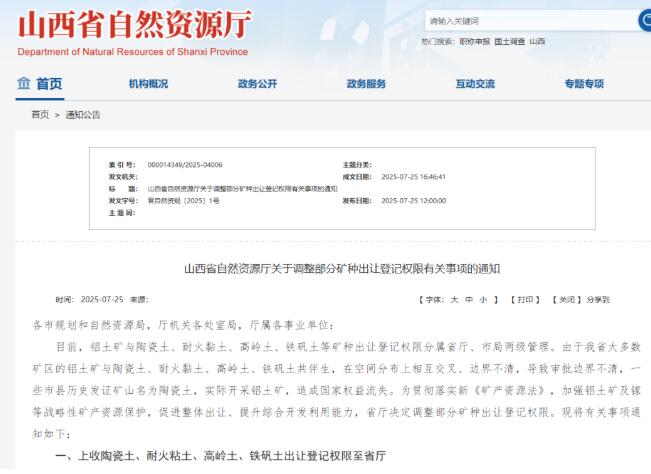Click the document title in the info box
Viewport: 651px width, 474px height.
[x=242, y=189]
